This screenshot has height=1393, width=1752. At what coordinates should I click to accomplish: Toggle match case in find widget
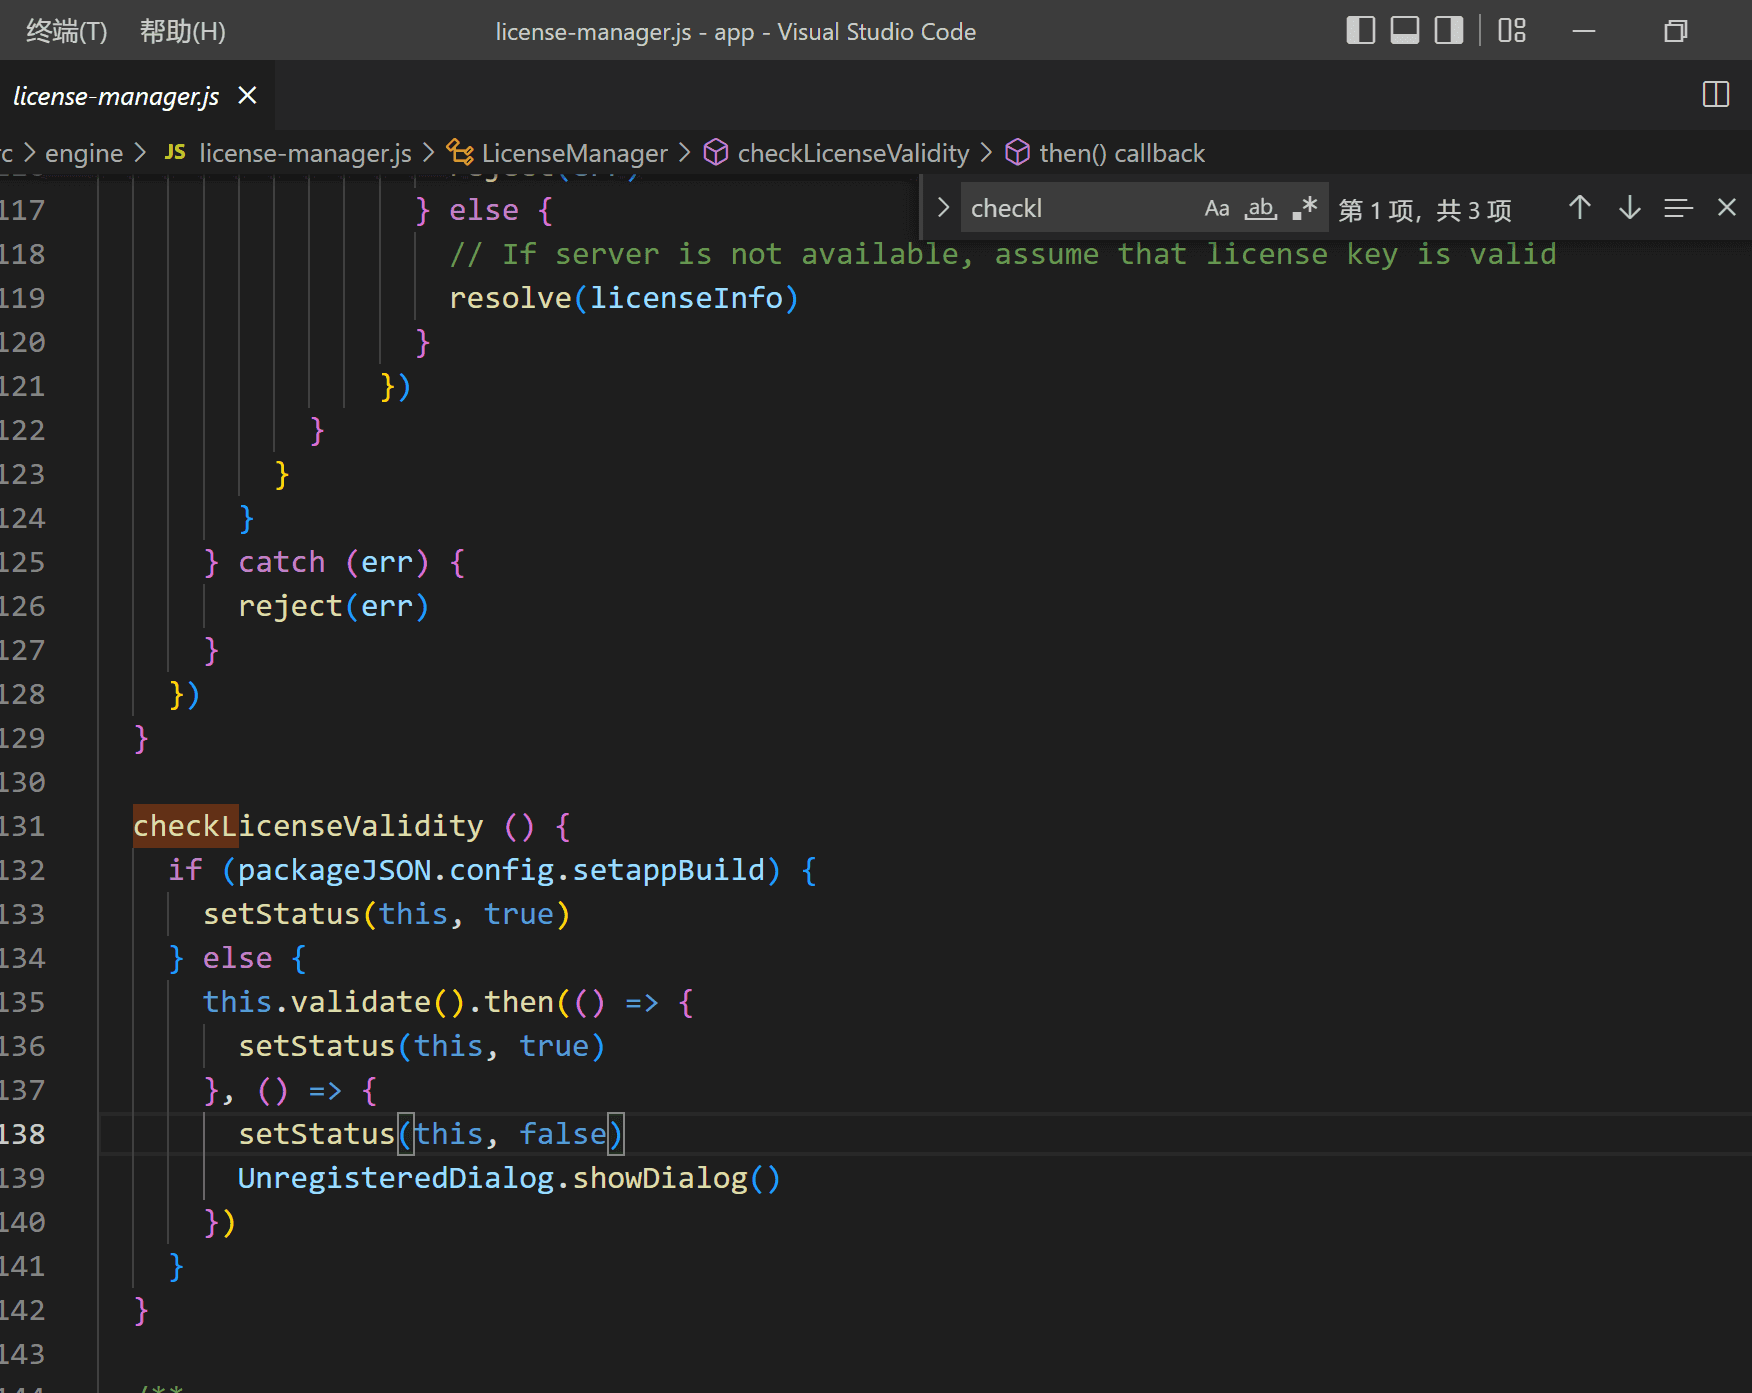point(1217,208)
